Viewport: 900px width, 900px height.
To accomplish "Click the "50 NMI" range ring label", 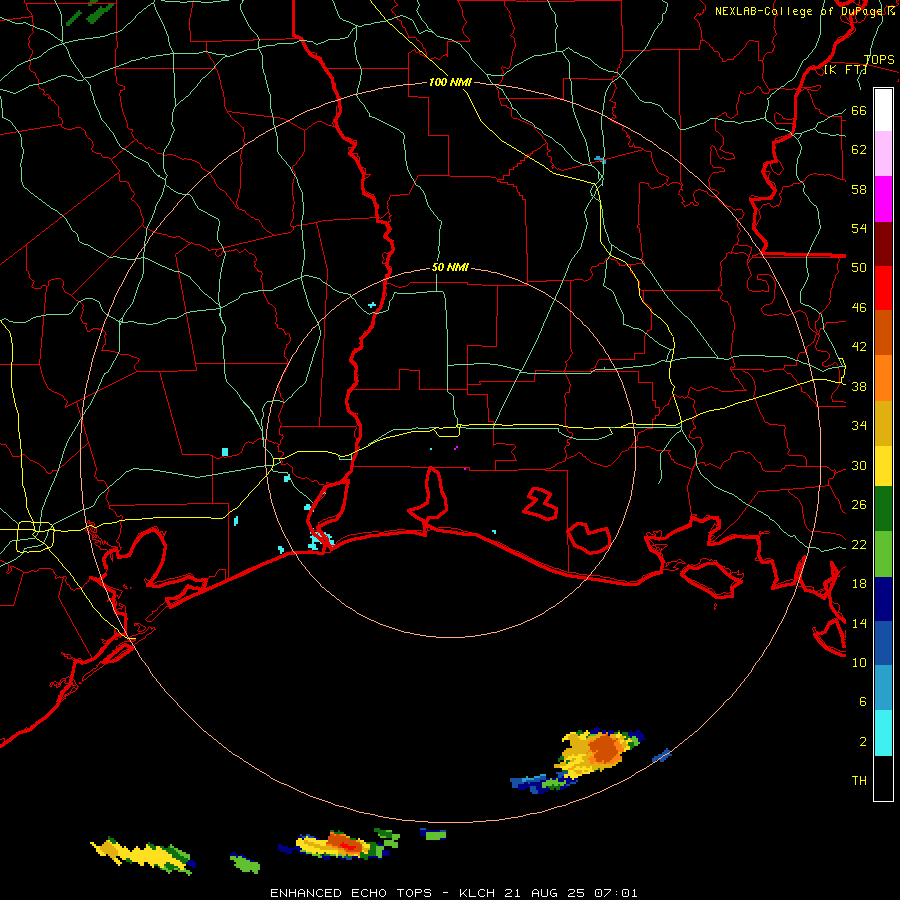I will coord(450,267).
